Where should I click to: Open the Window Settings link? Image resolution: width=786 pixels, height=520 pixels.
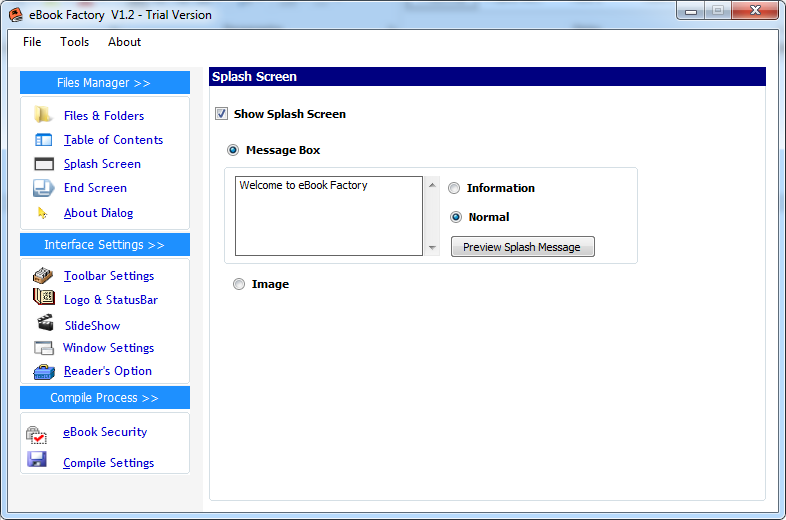(108, 348)
